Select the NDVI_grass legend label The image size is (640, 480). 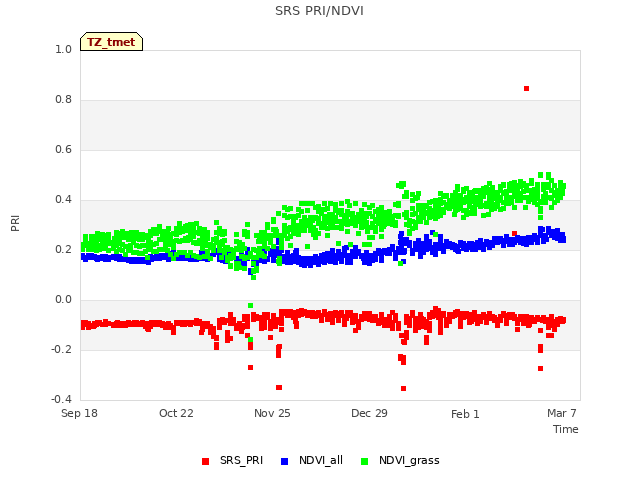409,460
